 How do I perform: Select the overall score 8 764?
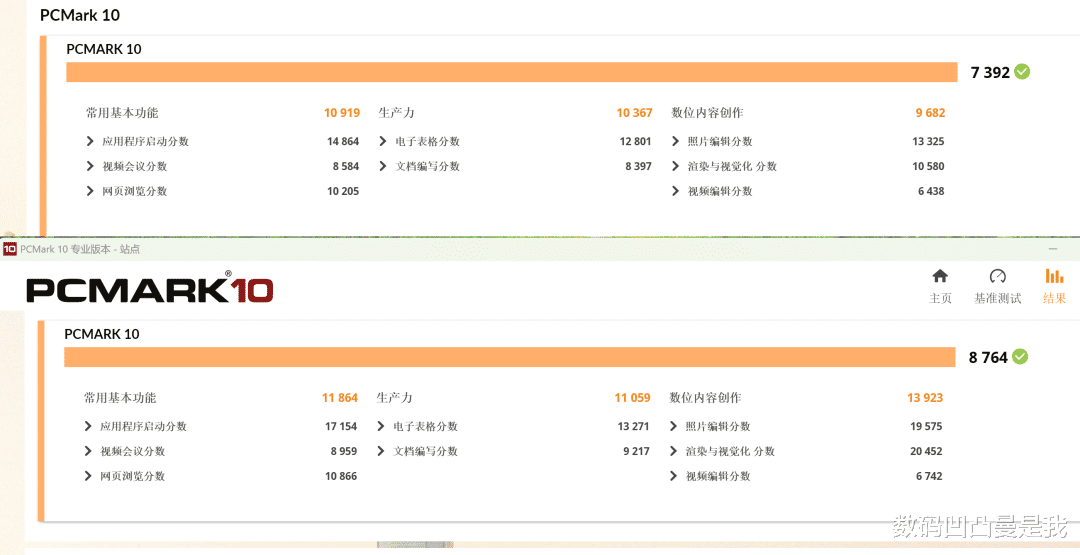(988, 357)
